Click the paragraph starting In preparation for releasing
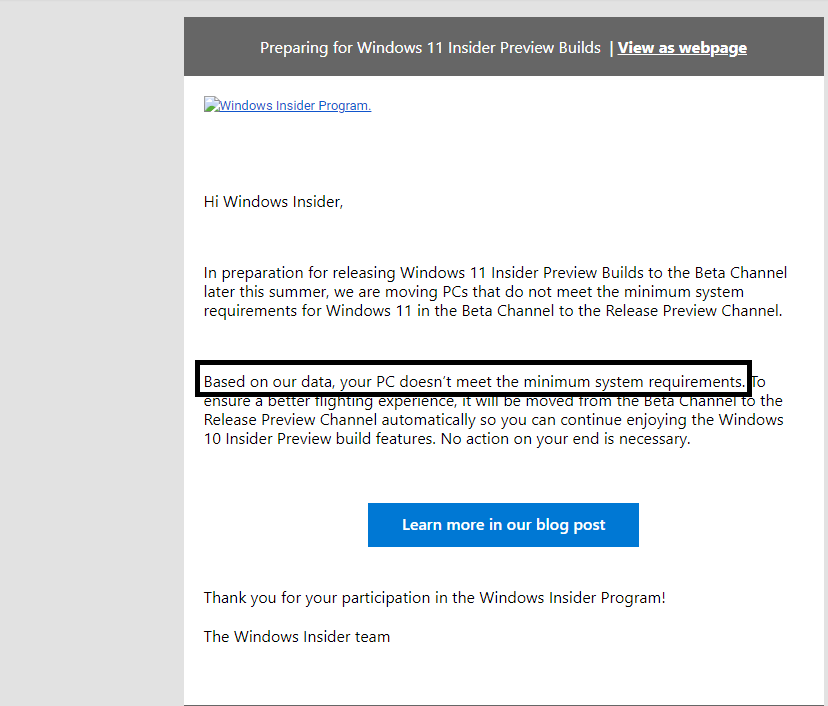The image size is (828, 706). point(495,291)
